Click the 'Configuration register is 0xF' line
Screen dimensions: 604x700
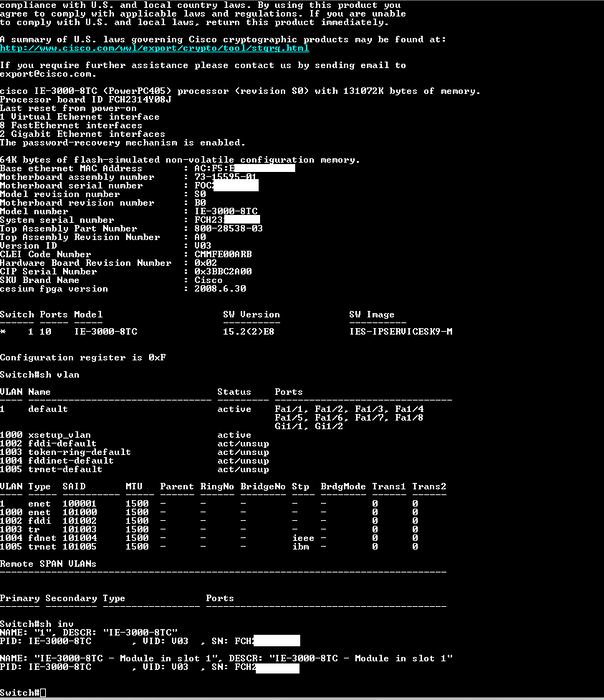[x=81, y=357]
